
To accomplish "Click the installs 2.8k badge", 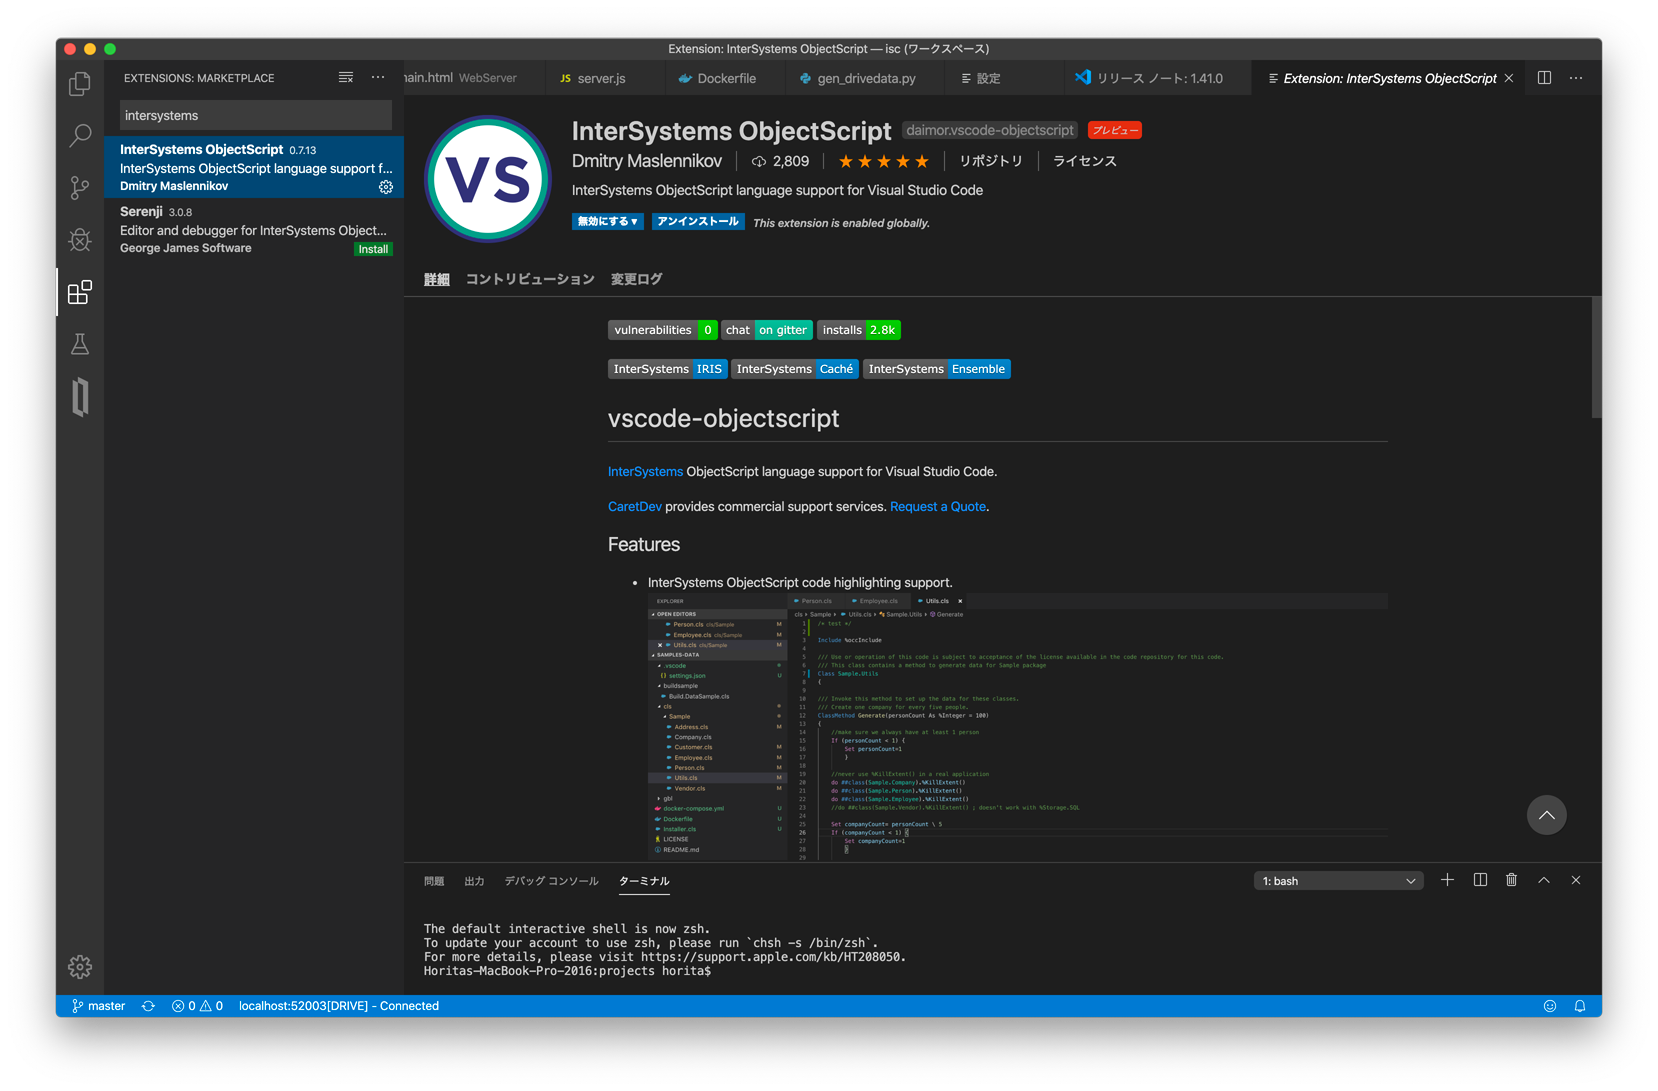I will pyautogui.click(x=859, y=330).
